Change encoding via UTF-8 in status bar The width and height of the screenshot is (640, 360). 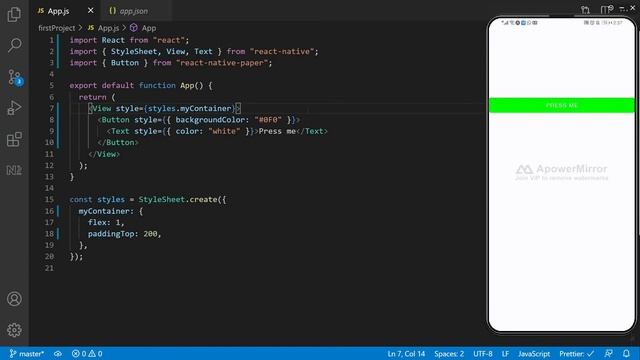(483, 353)
